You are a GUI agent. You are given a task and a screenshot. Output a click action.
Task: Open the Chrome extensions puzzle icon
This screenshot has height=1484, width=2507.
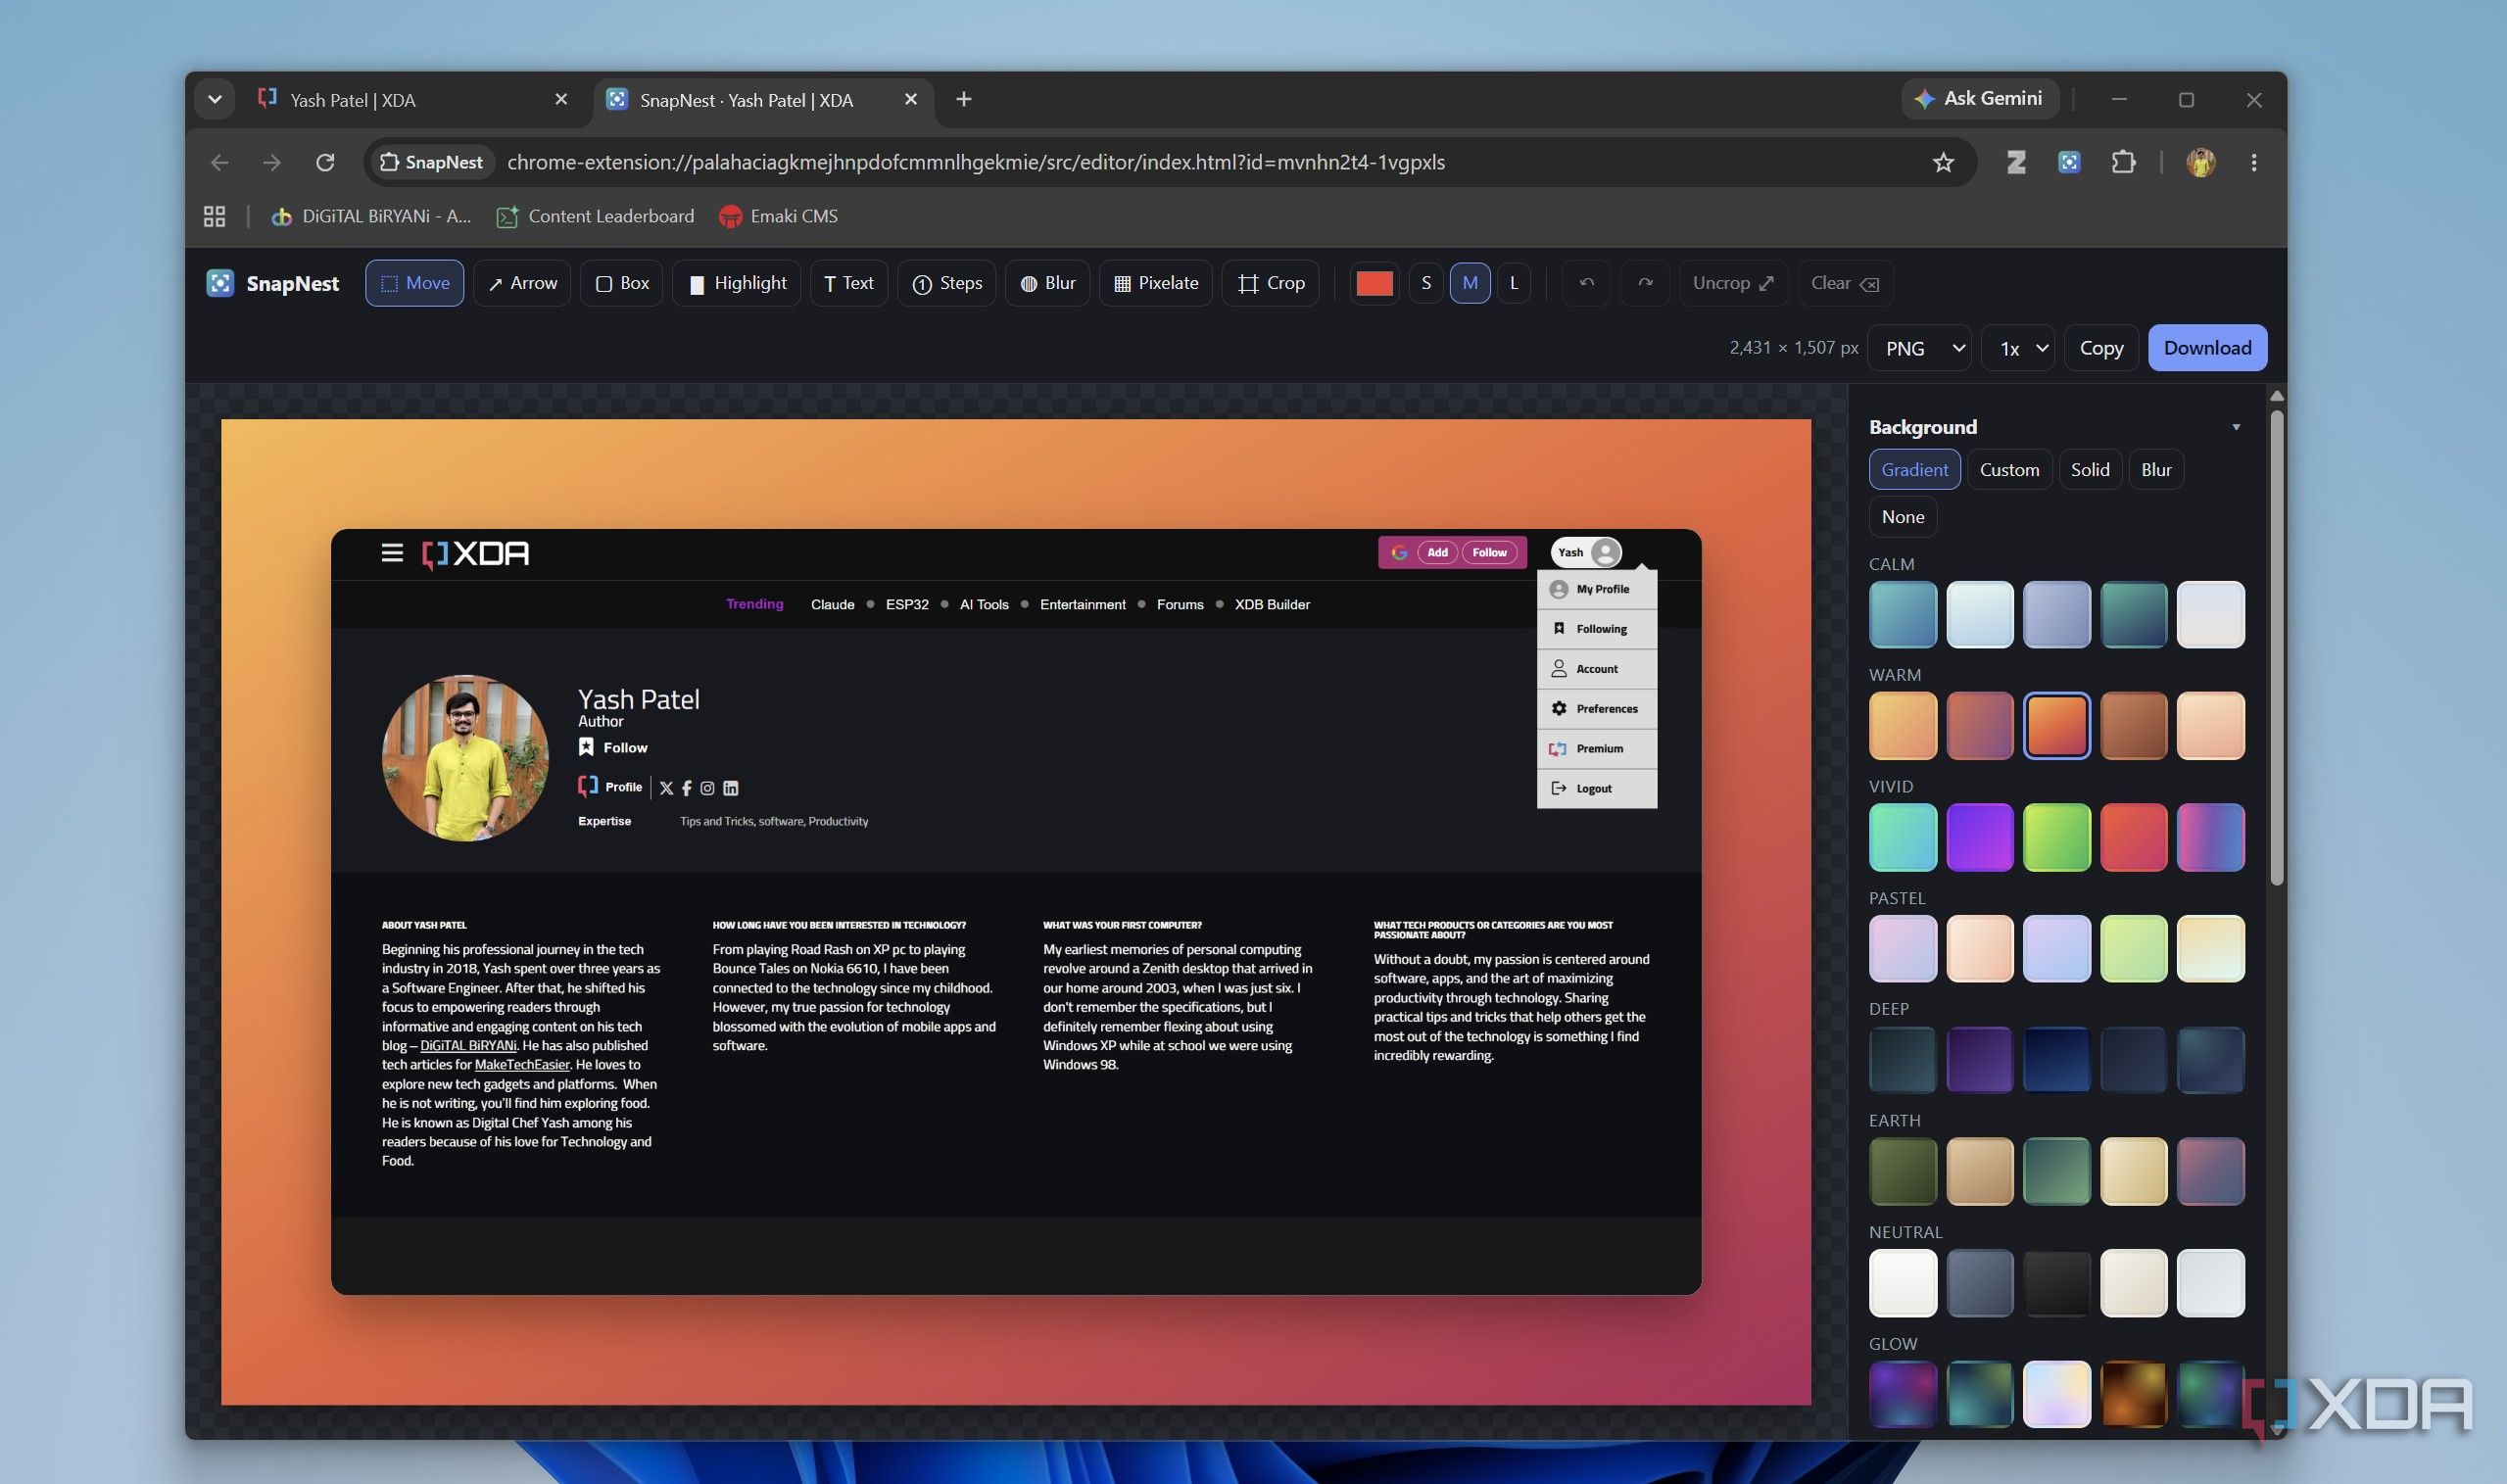tap(2123, 162)
